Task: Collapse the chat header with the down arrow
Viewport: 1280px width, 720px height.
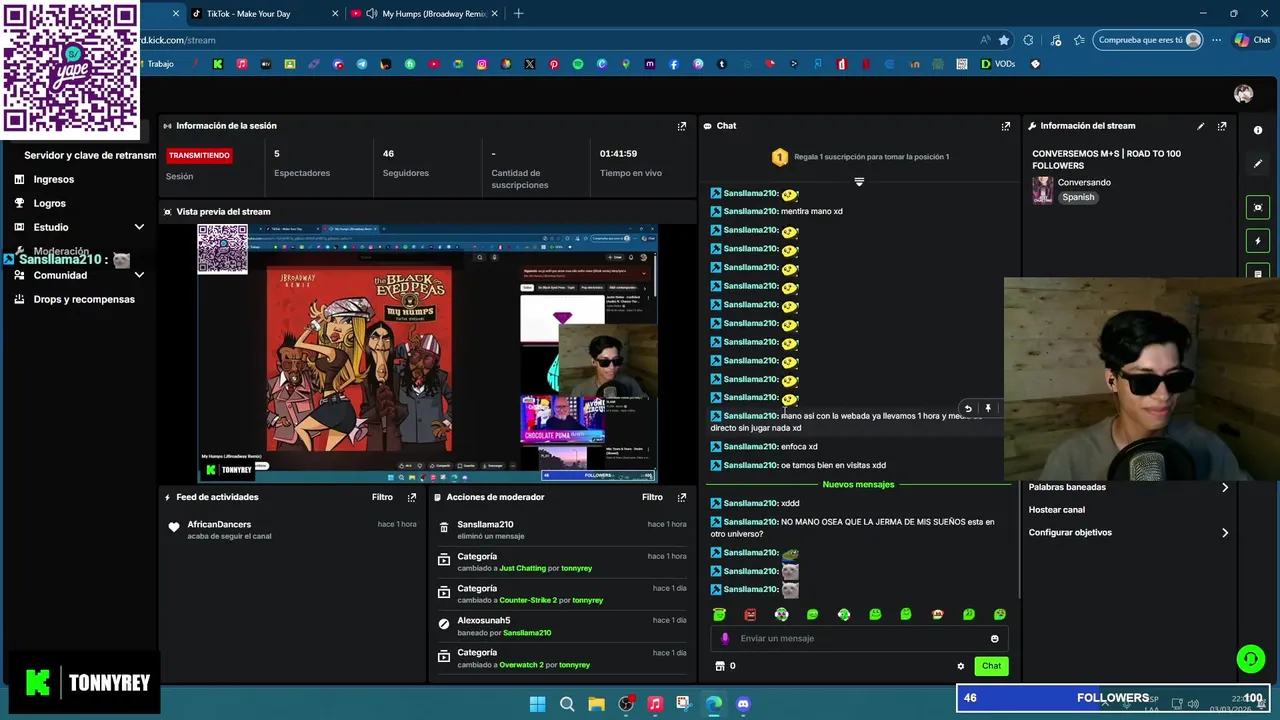Action: tap(859, 182)
